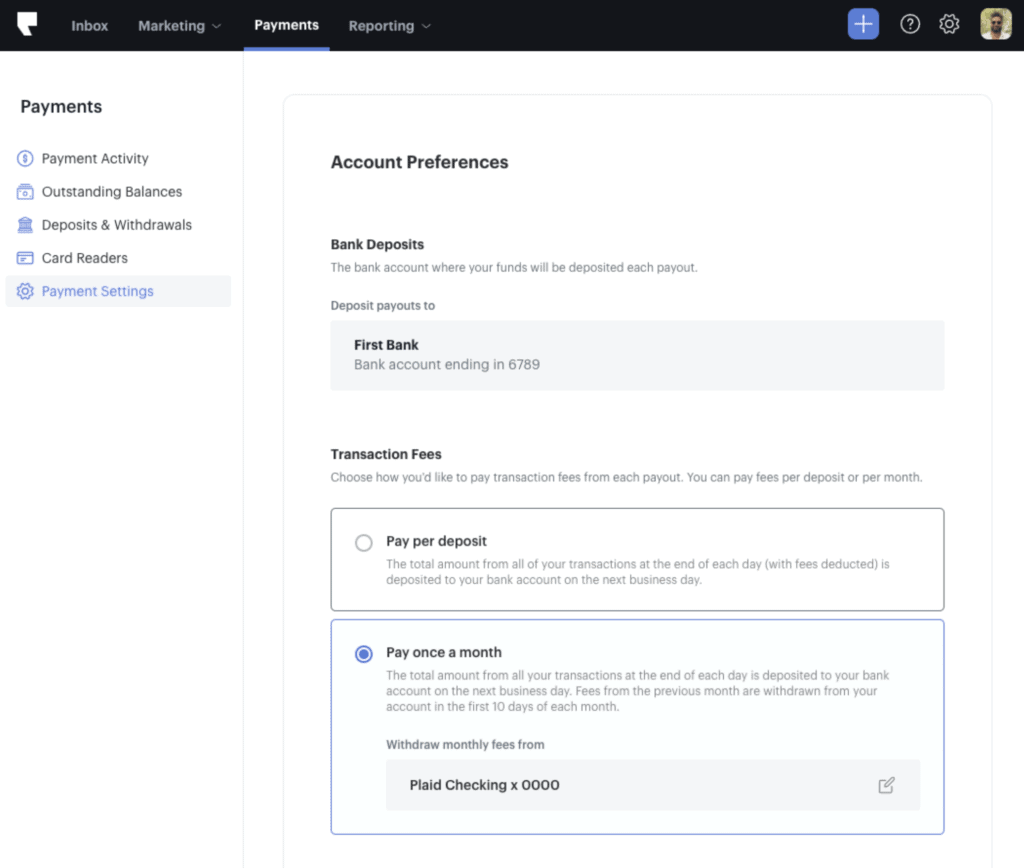The width and height of the screenshot is (1024, 868).
Task: Click the Card Readers icon
Action: click(25, 258)
